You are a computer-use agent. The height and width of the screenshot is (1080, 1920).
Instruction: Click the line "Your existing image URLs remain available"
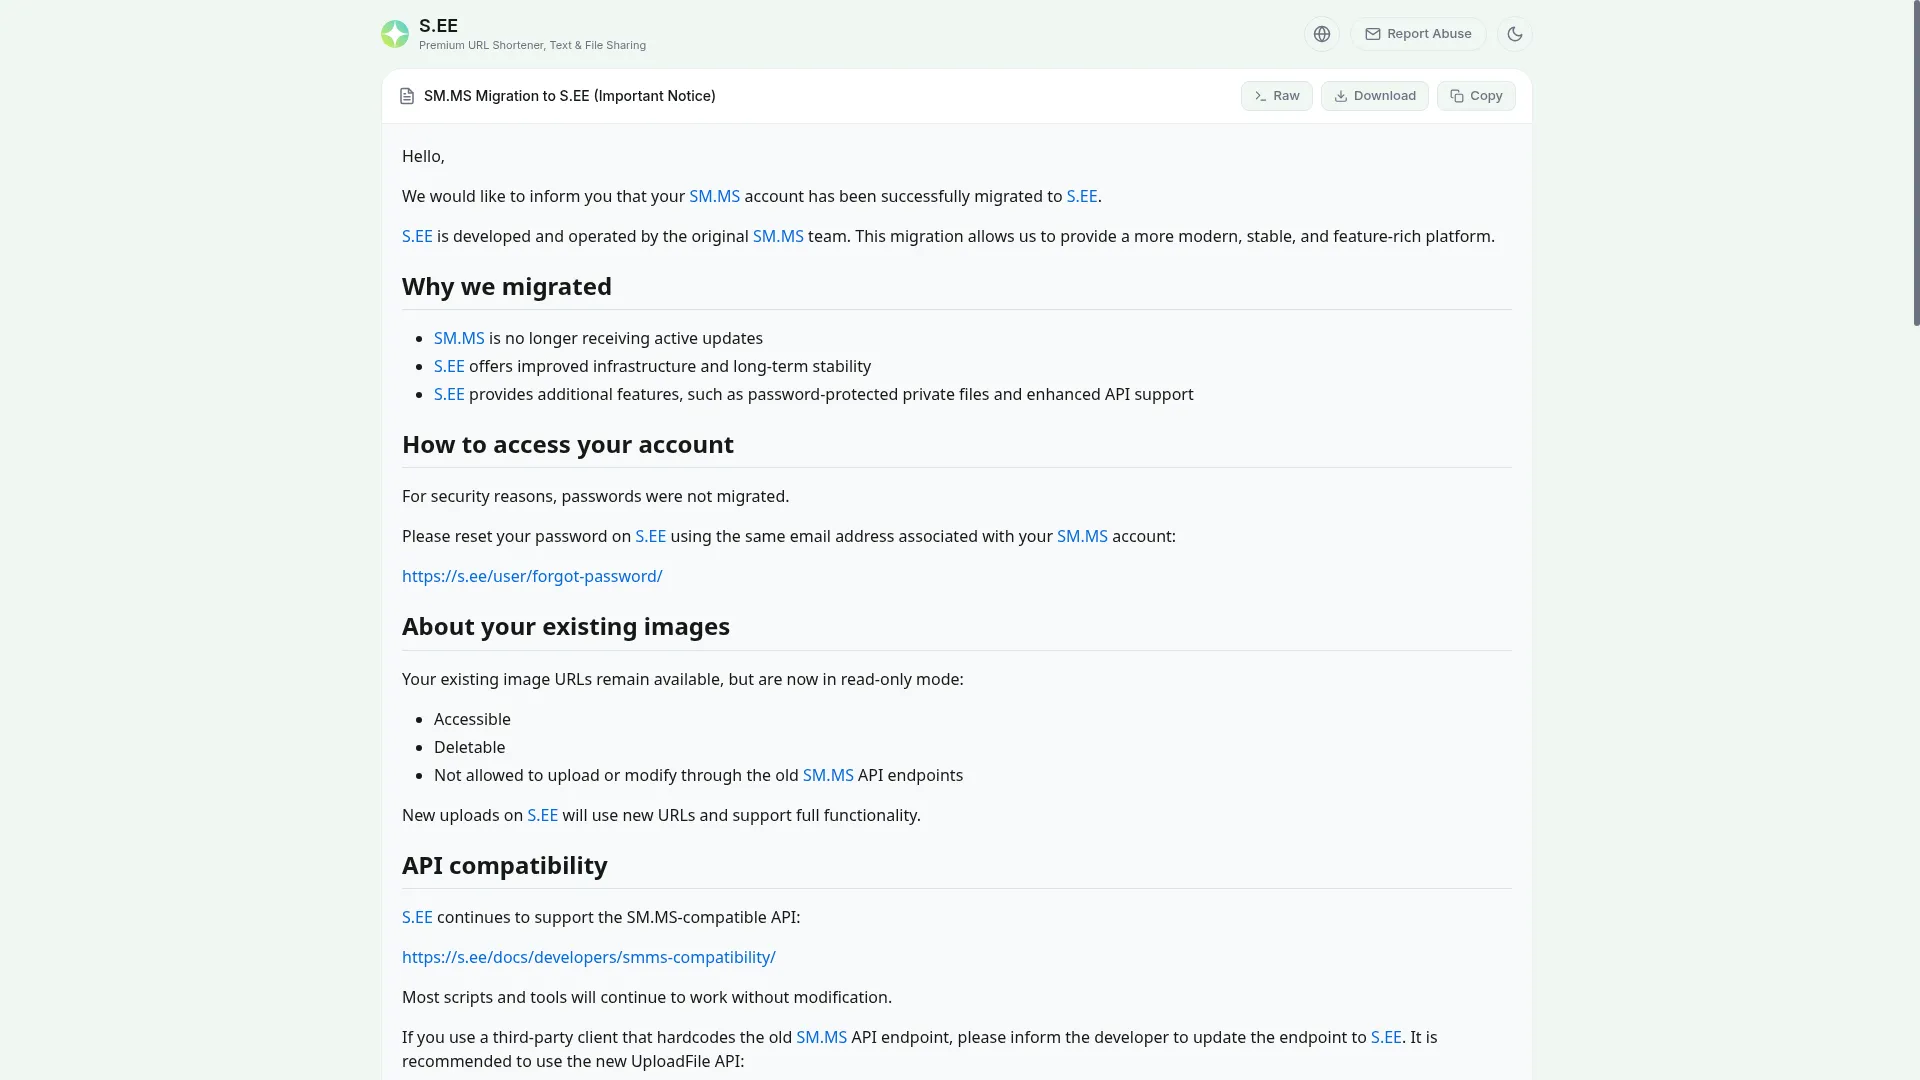tap(683, 680)
